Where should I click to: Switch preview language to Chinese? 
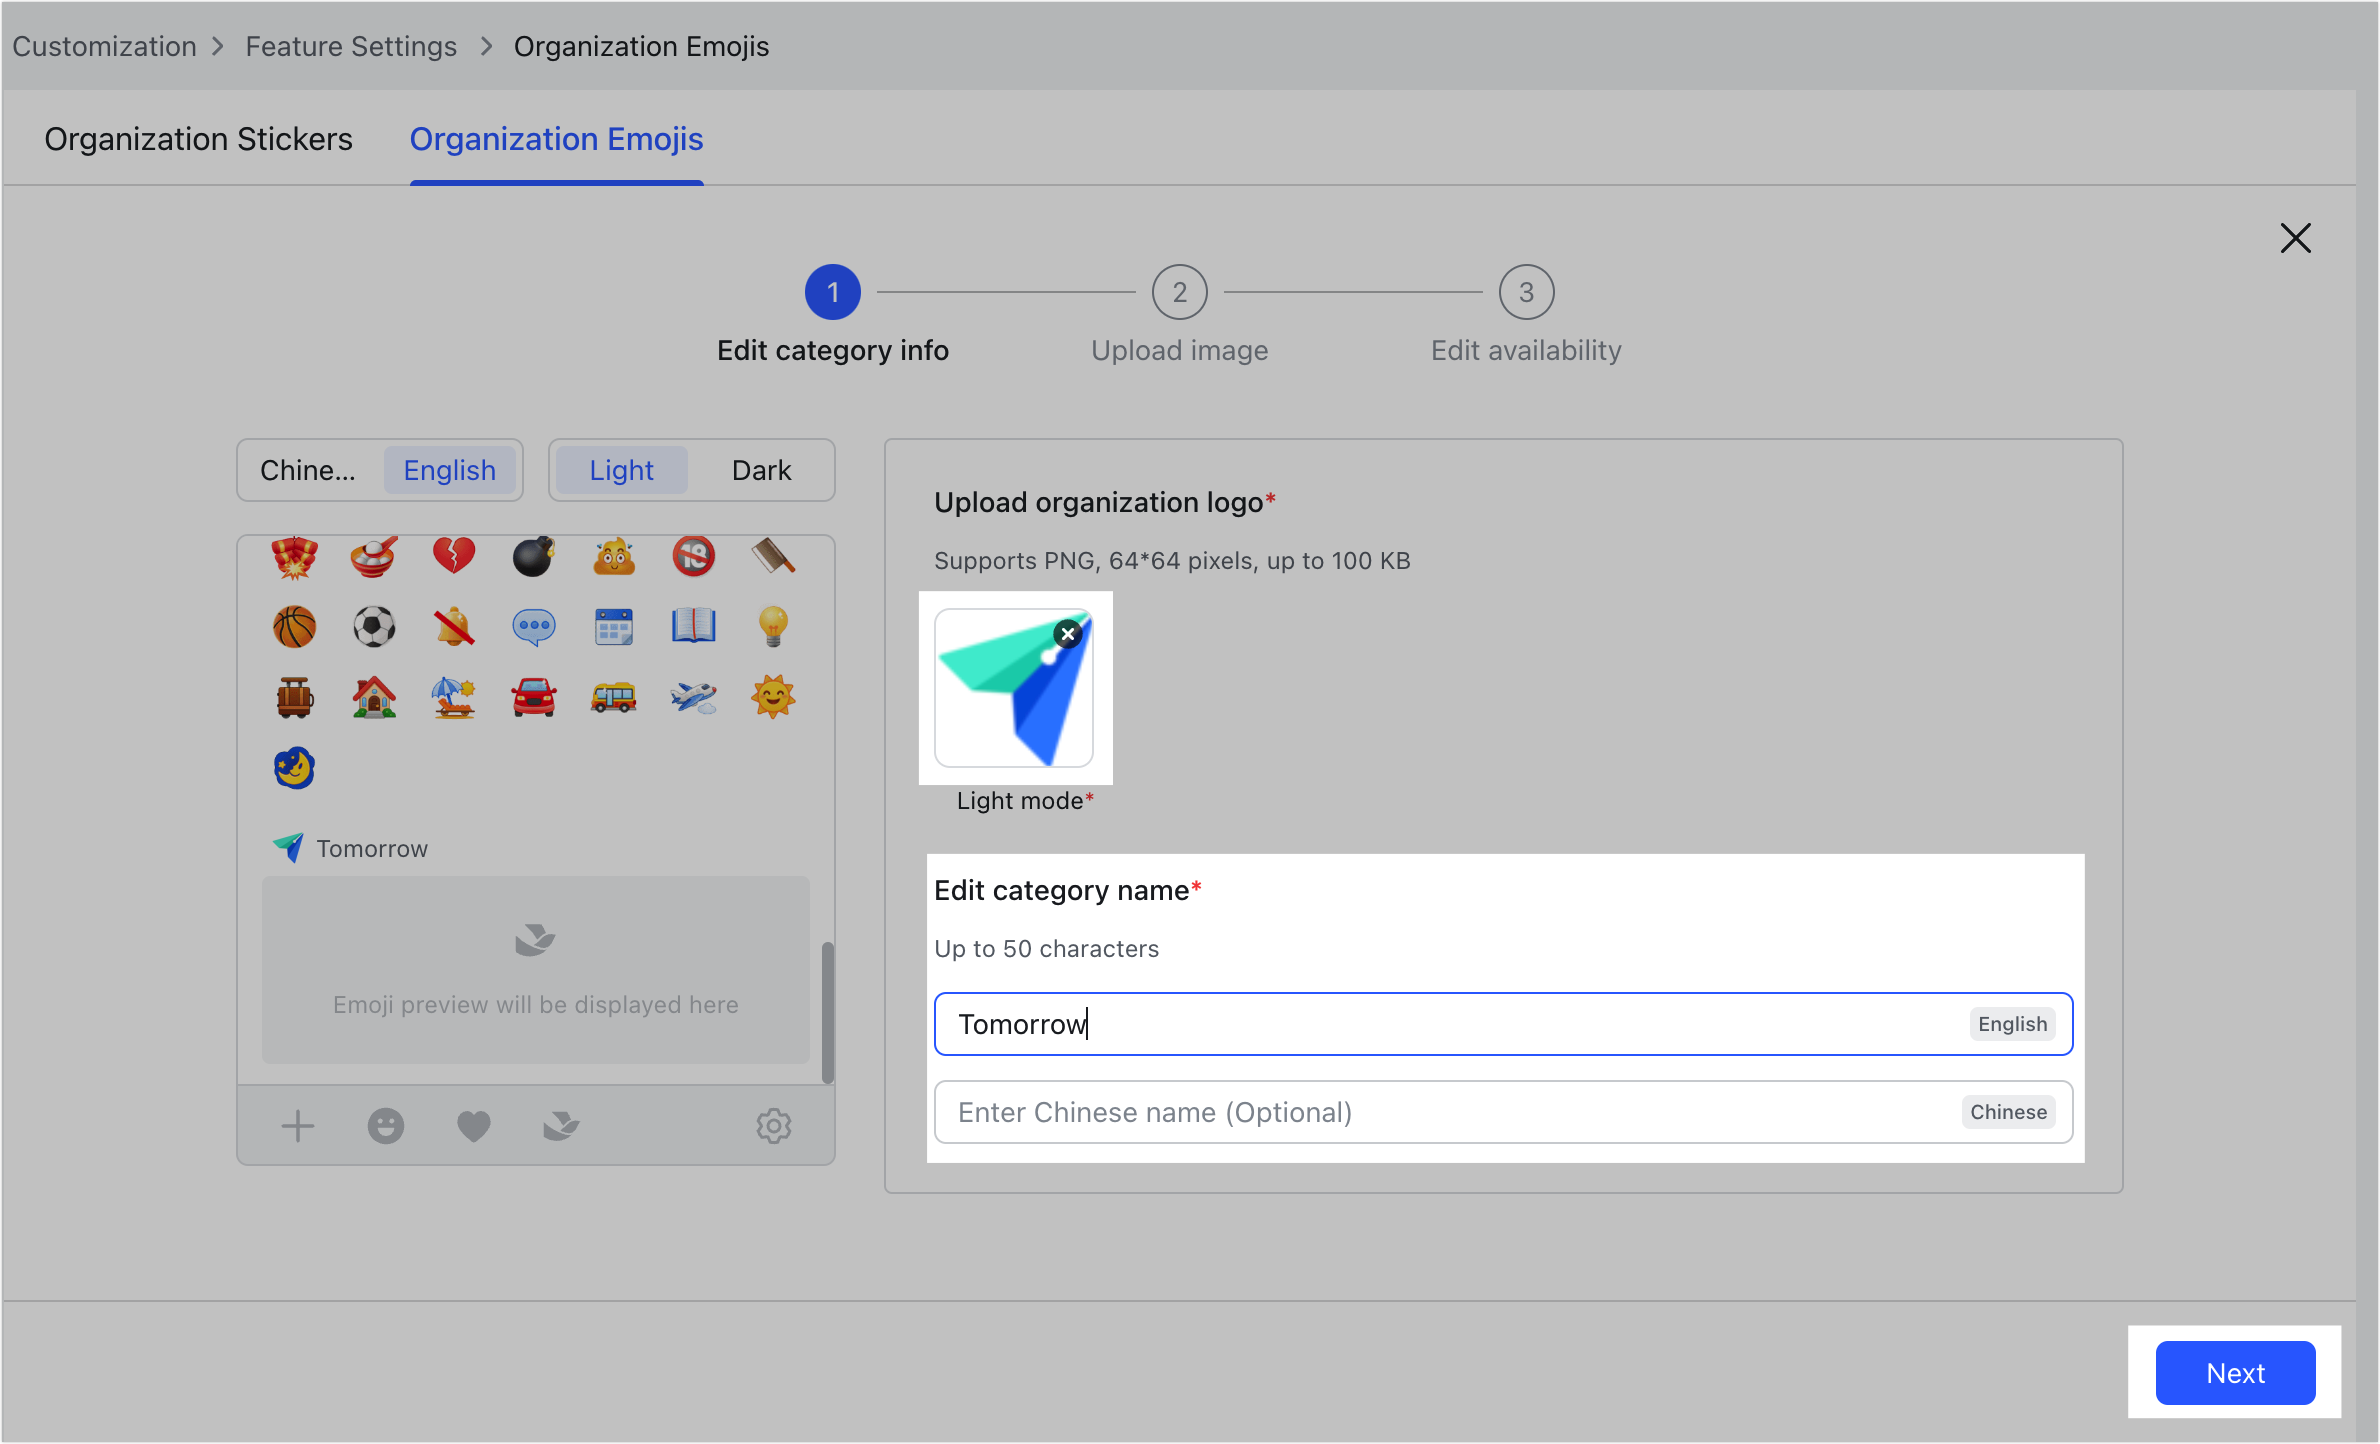click(308, 470)
